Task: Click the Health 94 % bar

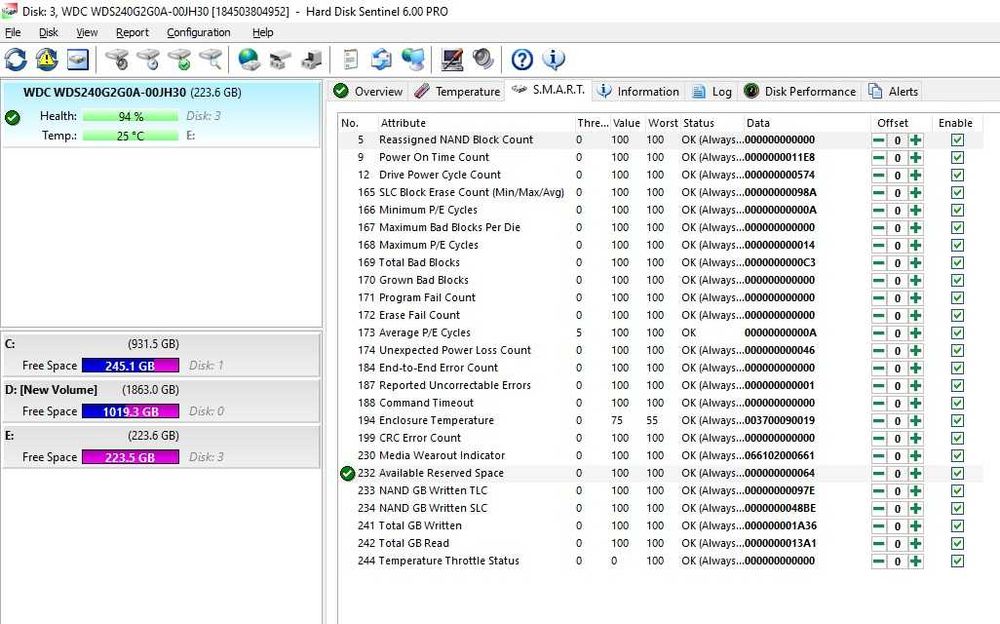Action: tap(130, 116)
